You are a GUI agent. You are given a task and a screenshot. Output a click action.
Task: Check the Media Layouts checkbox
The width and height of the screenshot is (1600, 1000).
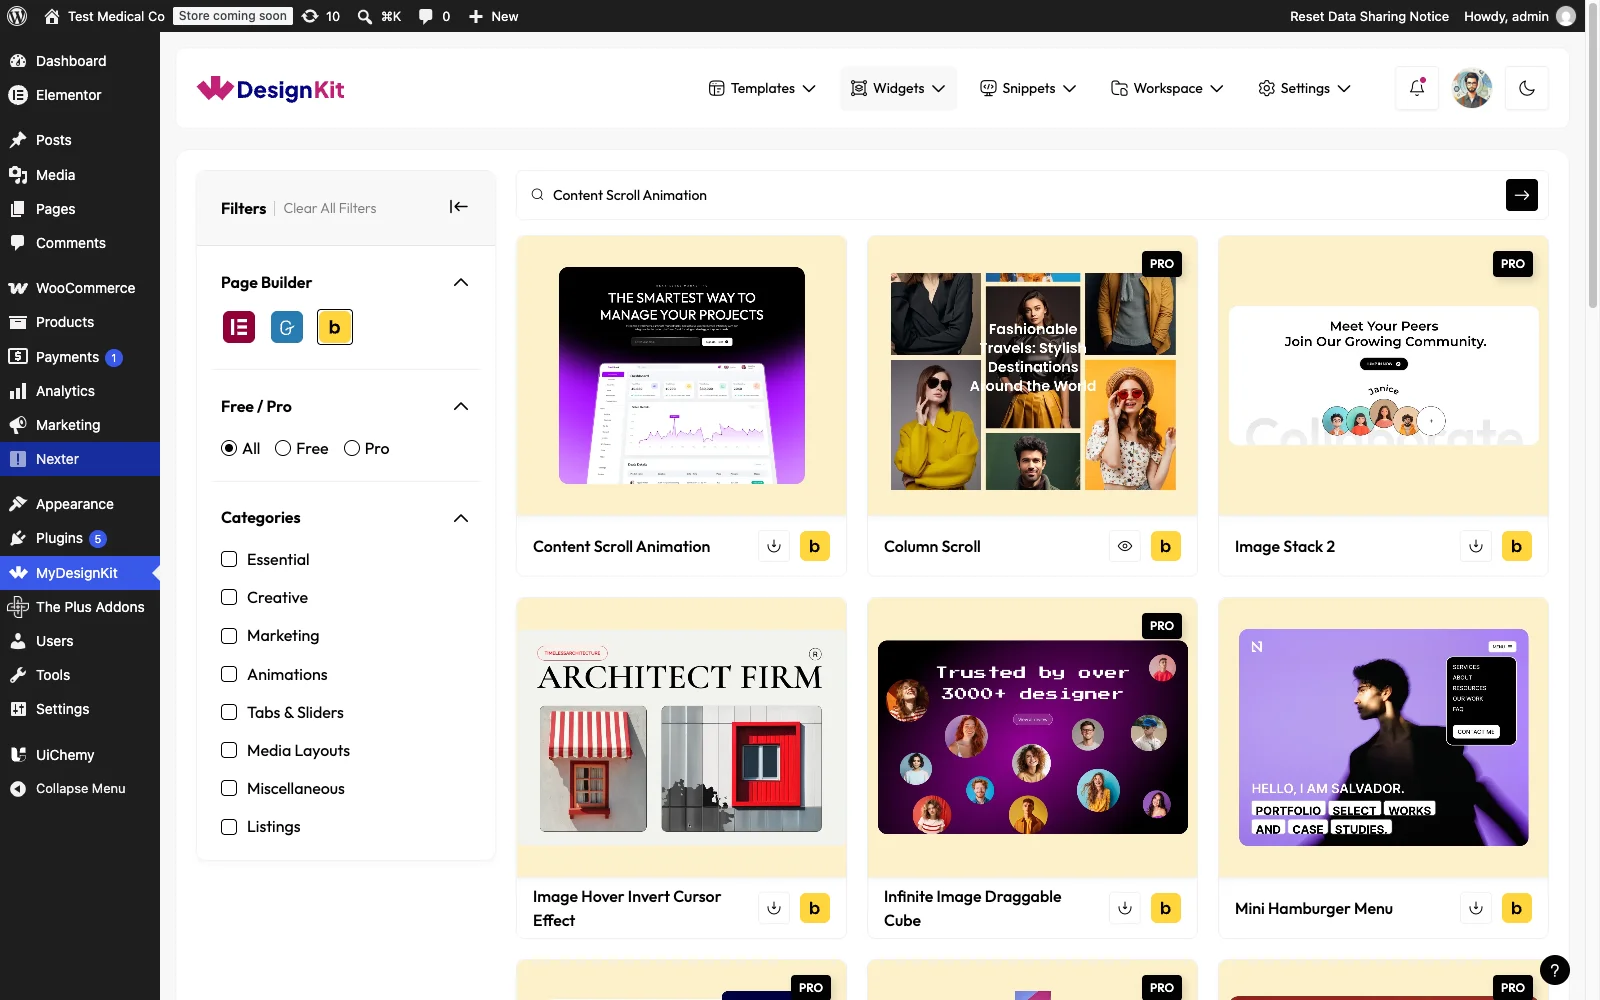point(229,750)
